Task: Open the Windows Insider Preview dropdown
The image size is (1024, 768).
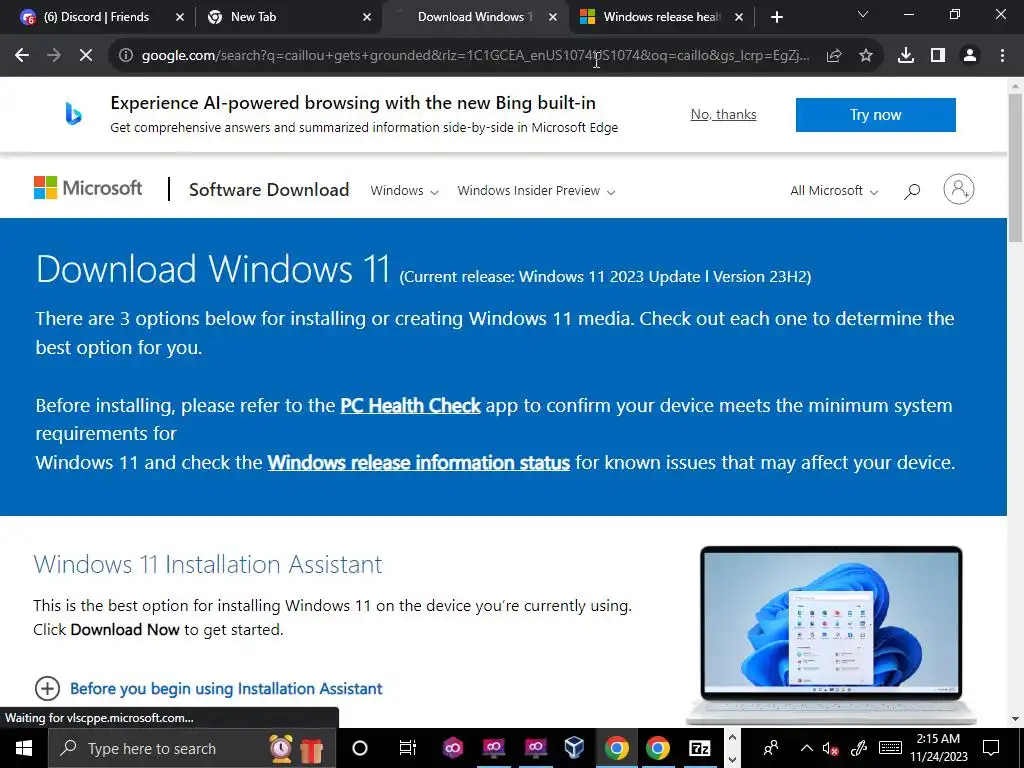Action: coord(536,191)
